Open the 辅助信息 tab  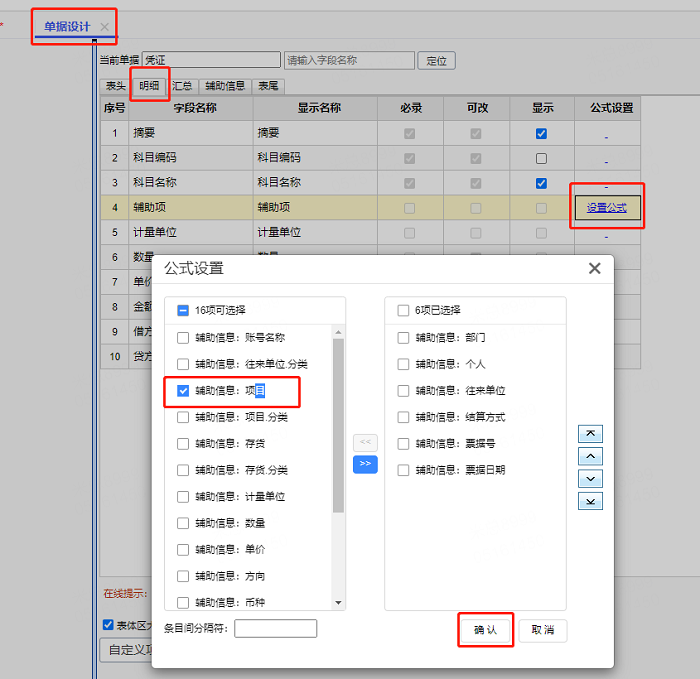225,86
